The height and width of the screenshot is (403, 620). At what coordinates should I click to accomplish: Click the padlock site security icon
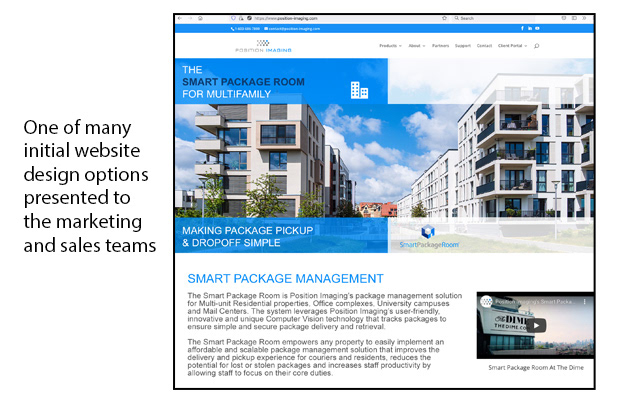tap(241, 18)
